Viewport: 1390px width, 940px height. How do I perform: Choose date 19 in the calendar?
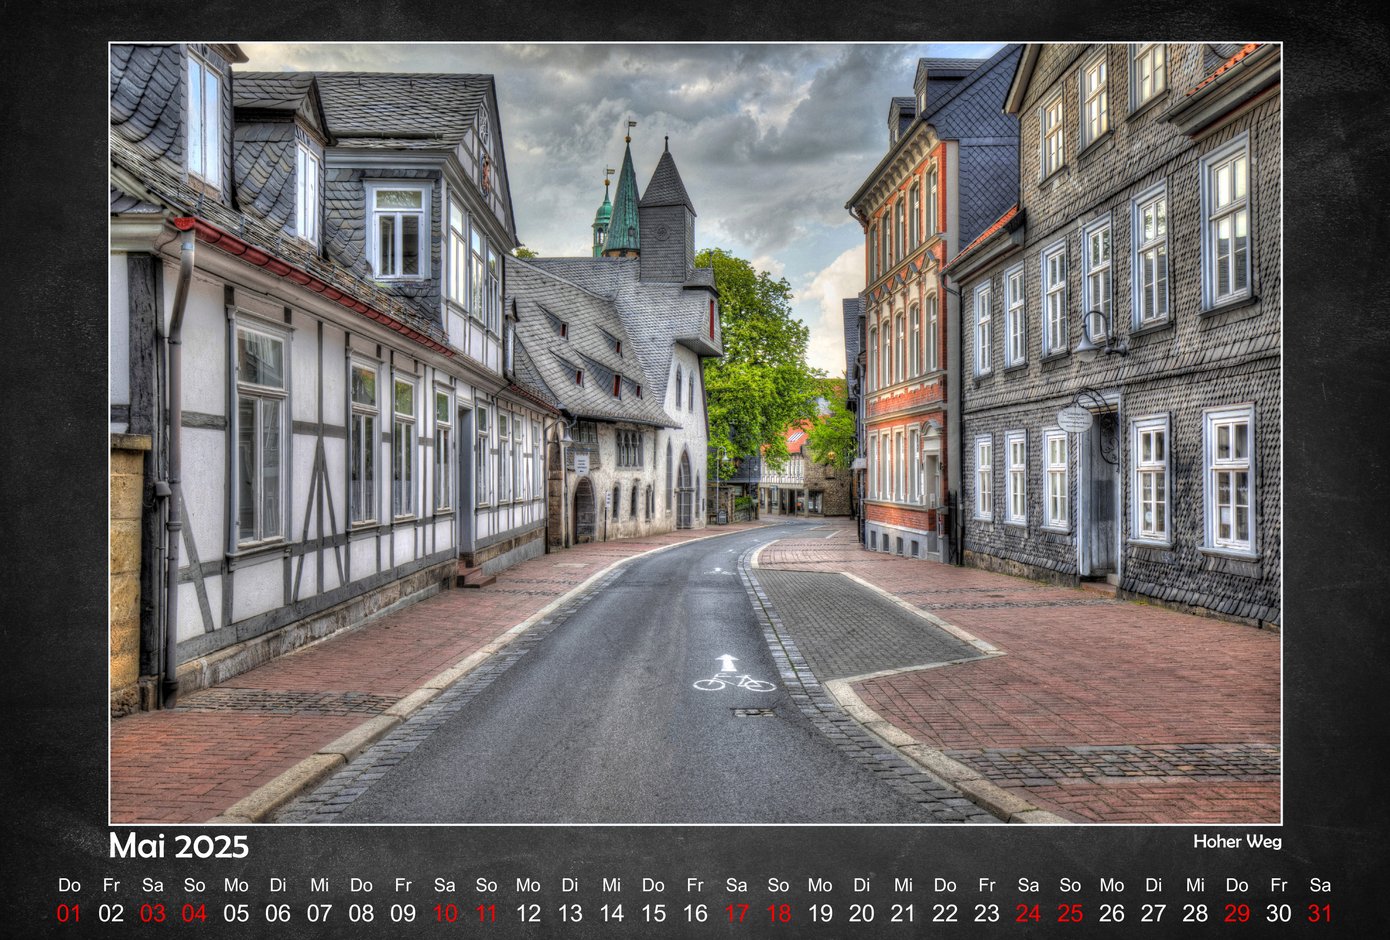pos(820,913)
